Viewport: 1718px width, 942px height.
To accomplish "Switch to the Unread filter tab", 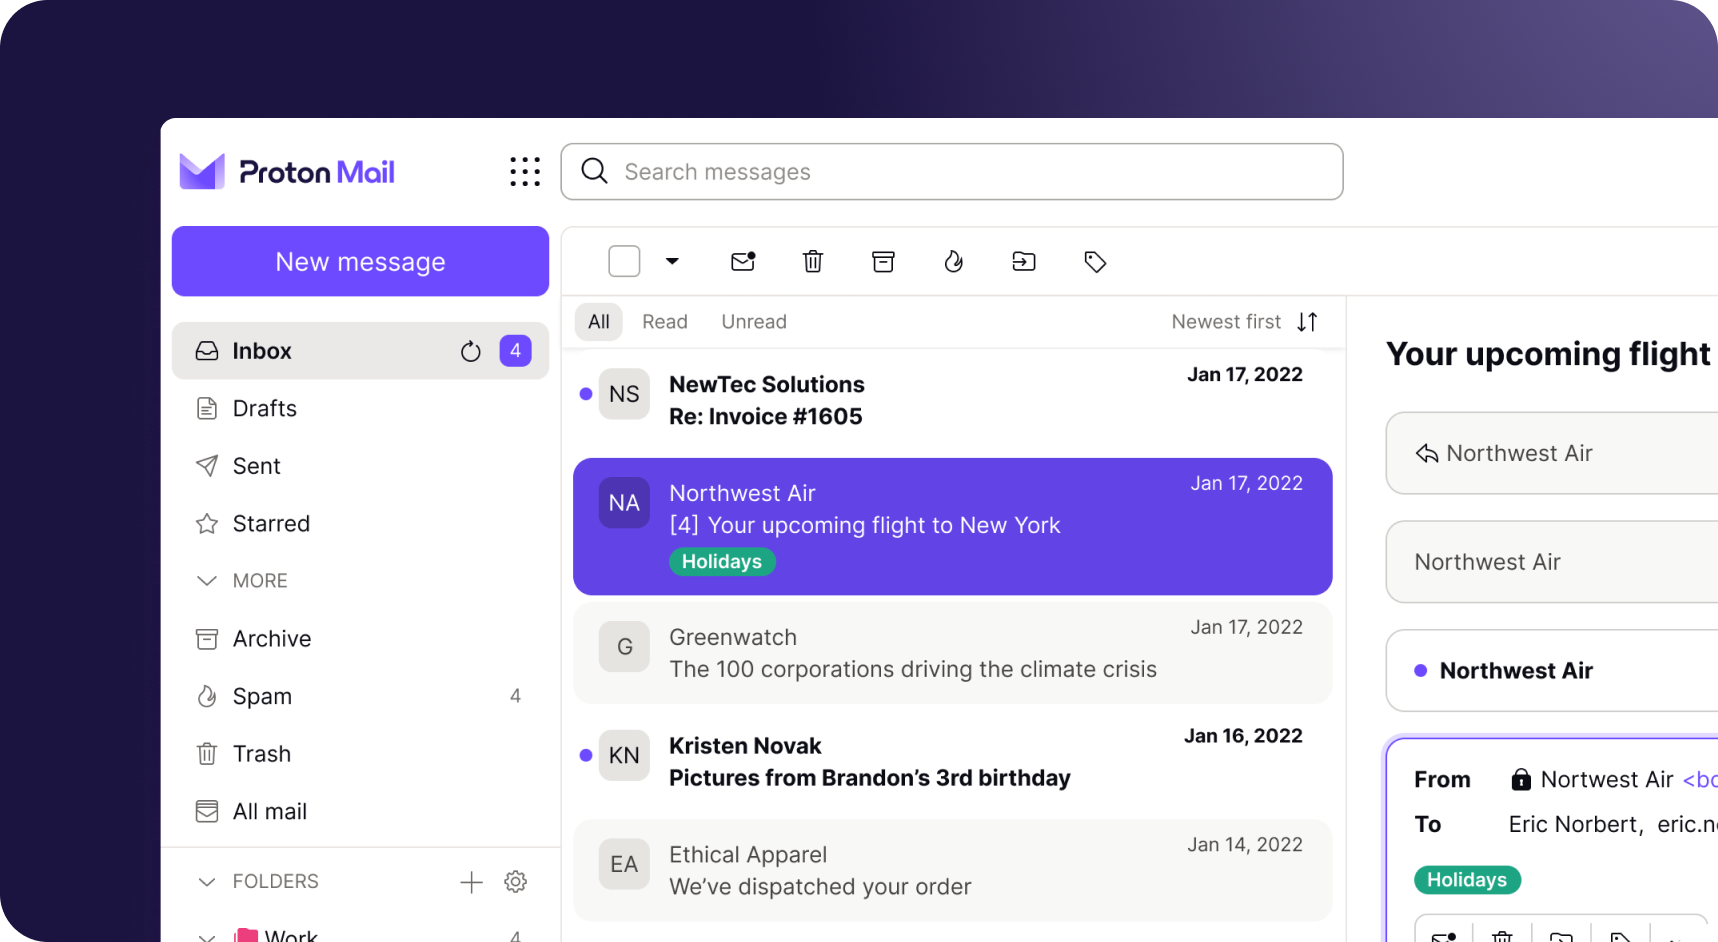I will click(x=754, y=322).
